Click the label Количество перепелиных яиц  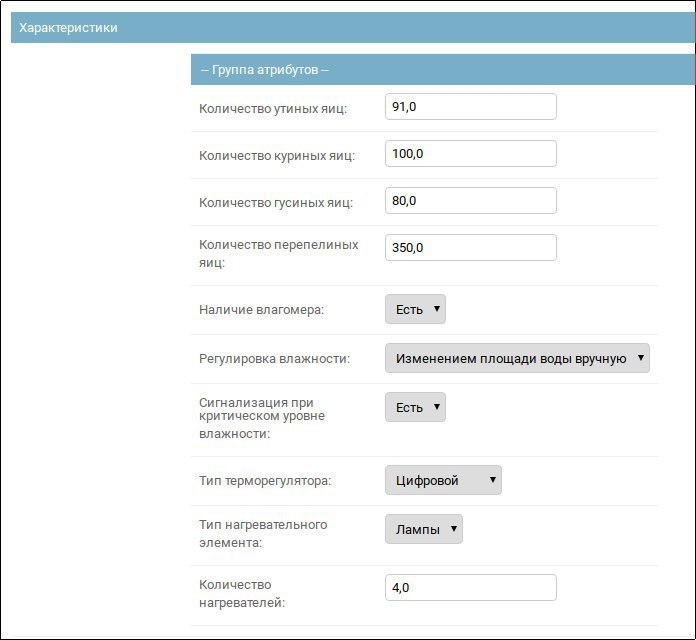278,253
